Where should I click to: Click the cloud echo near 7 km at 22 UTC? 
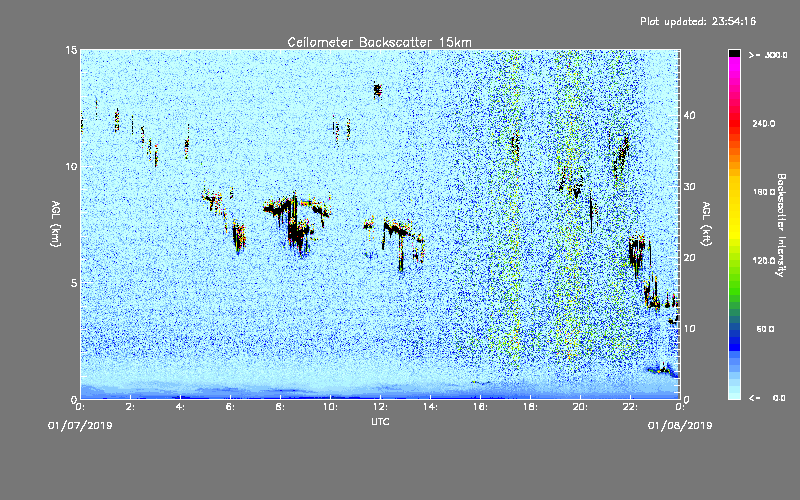637,251
